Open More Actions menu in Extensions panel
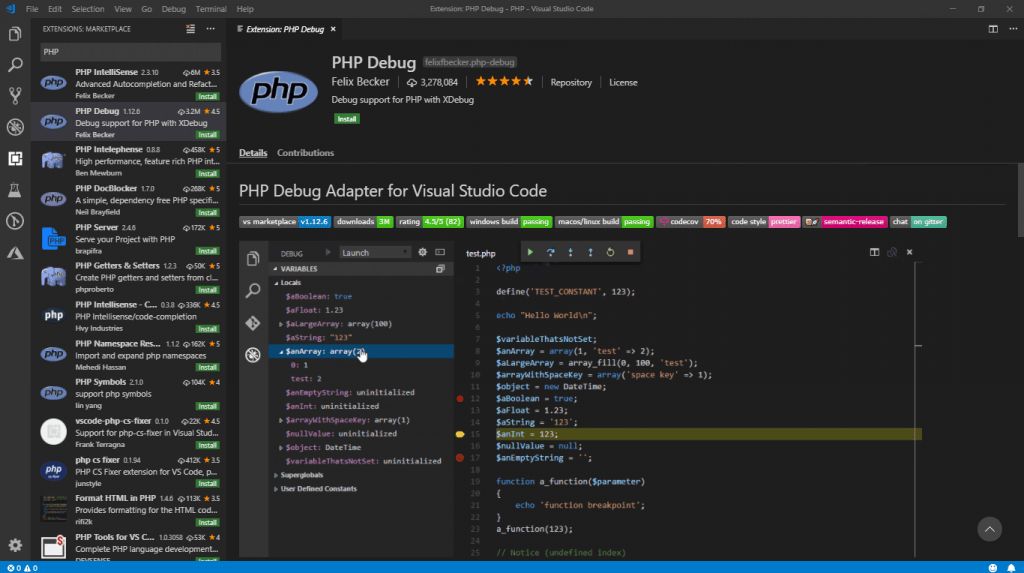Image resolution: width=1024 pixels, height=573 pixels. tap(210, 29)
